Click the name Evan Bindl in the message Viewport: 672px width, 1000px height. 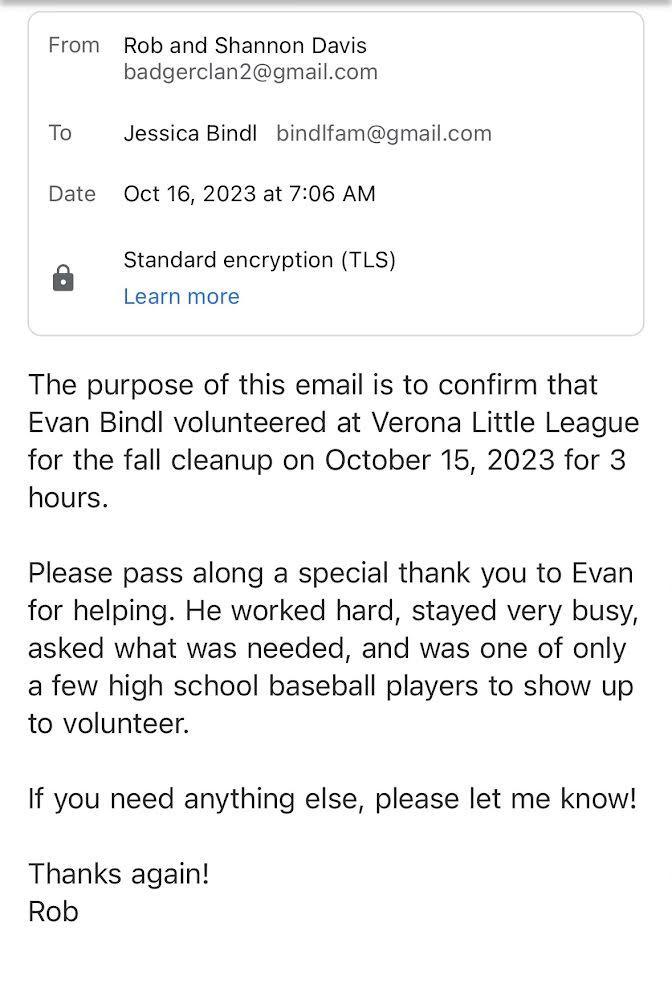click(x=97, y=423)
